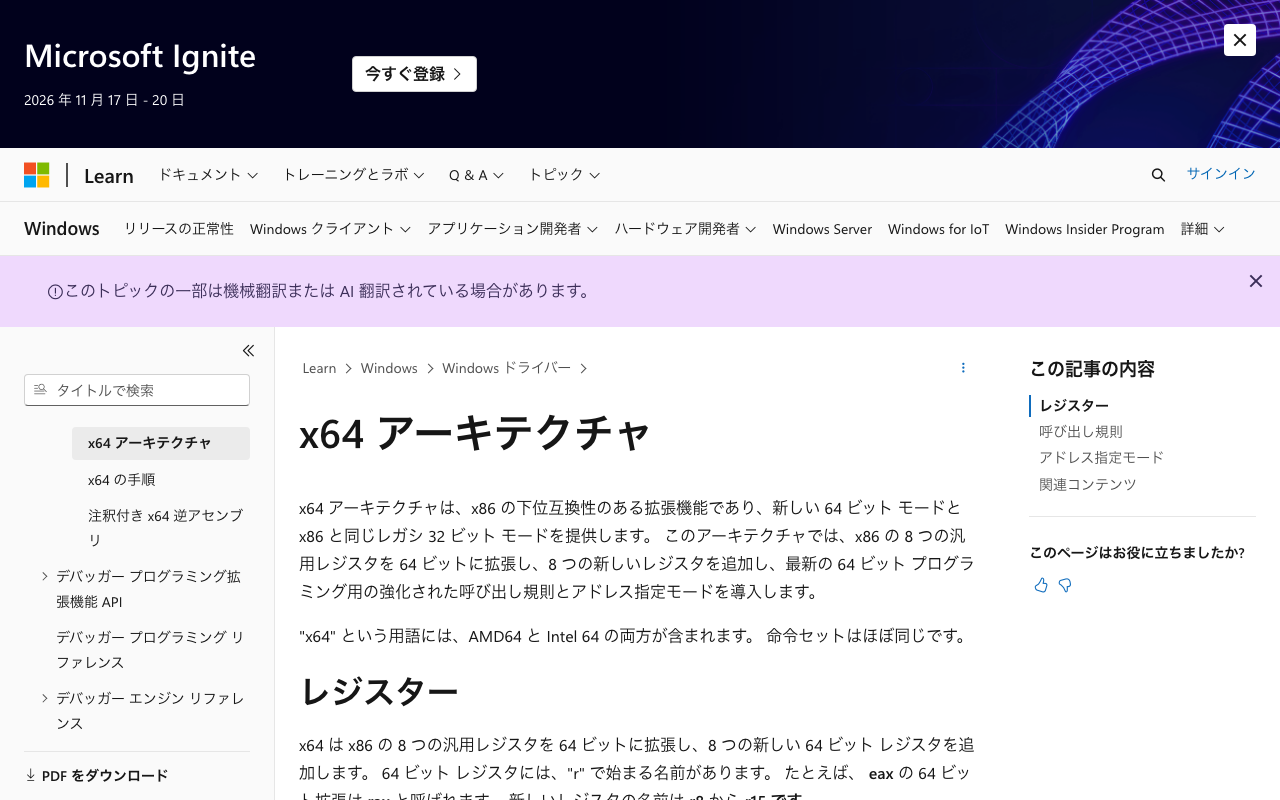Go to the Learn home link

[109, 176]
